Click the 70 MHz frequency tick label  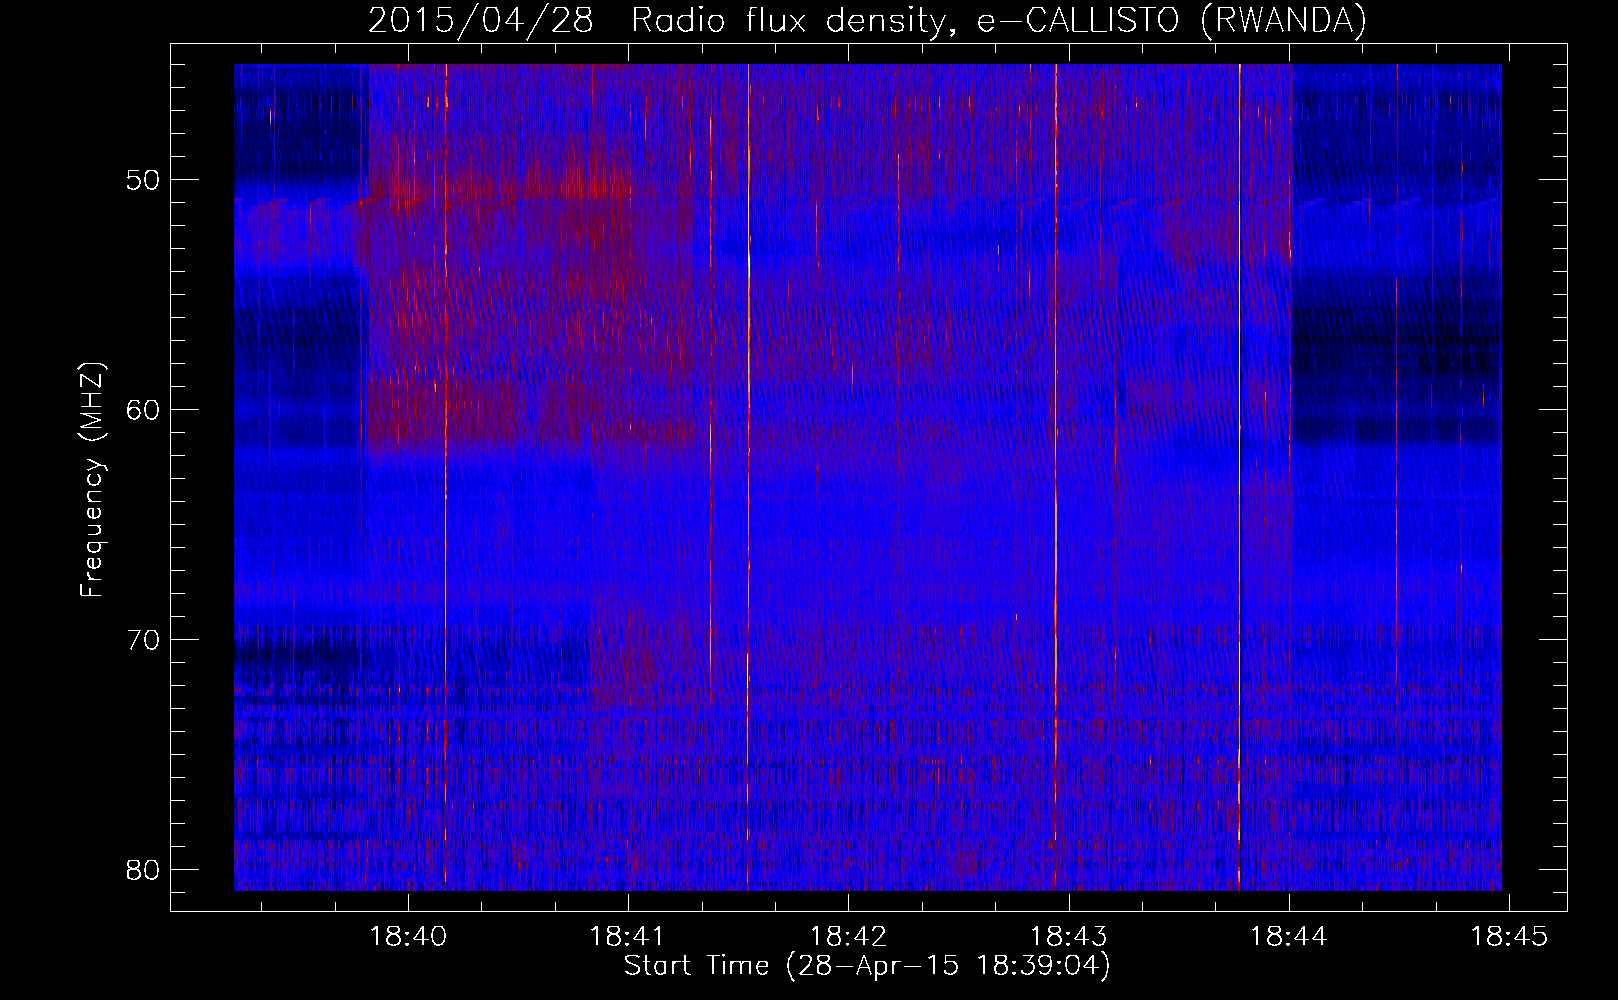(x=145, y=640)
